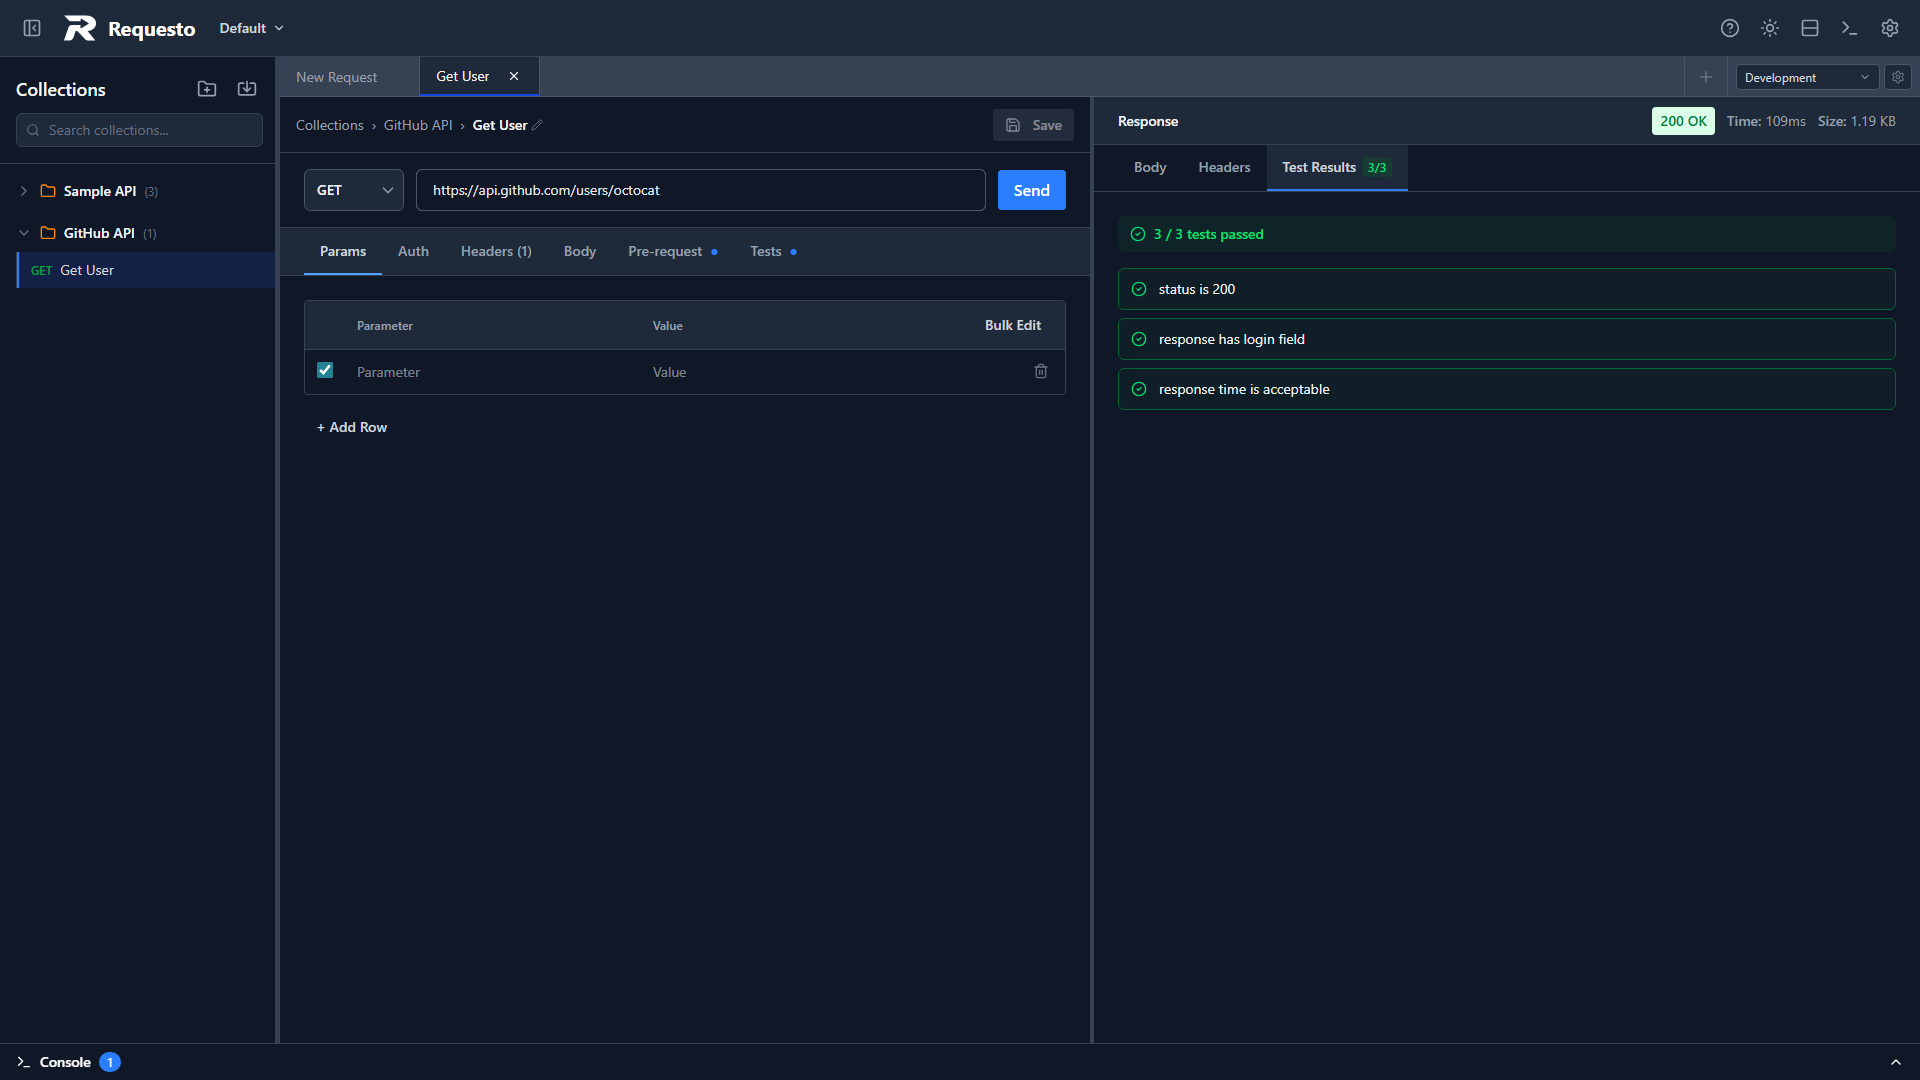Click check icon beside response time is acceptable
The image size is (1920, 1080).
[x=1138, y=389]
